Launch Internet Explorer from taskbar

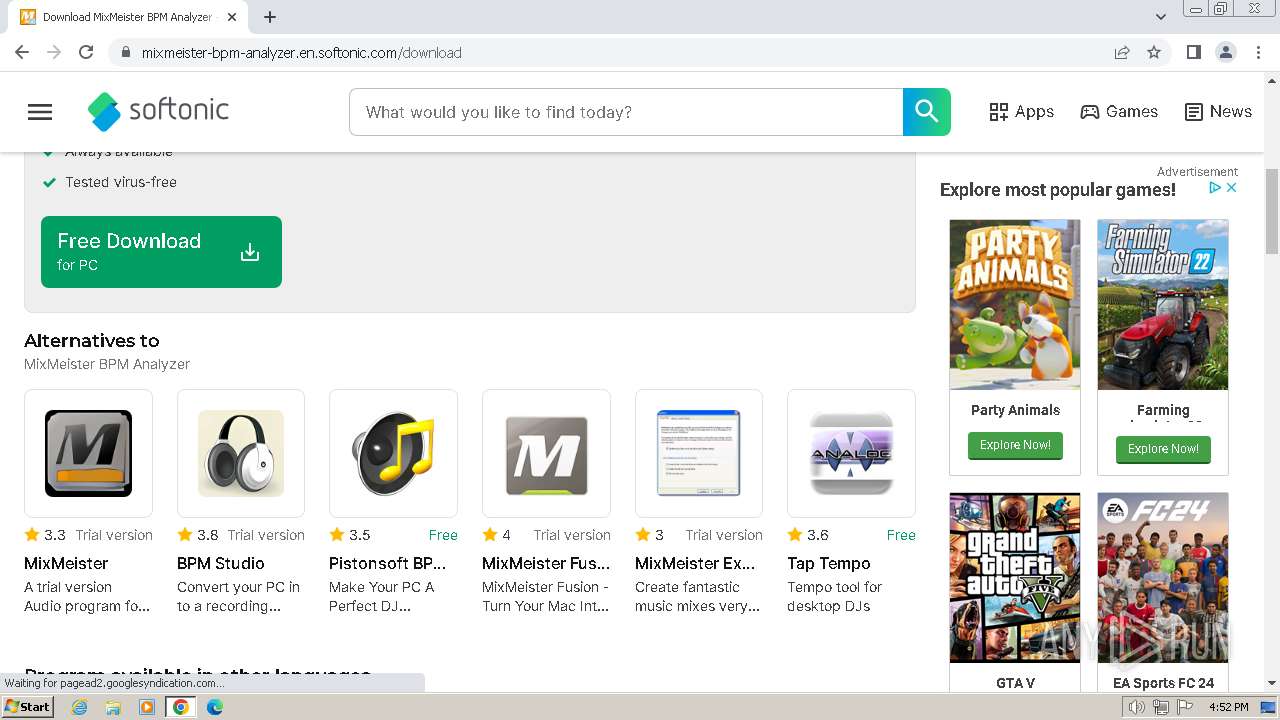tap(80, 707)
